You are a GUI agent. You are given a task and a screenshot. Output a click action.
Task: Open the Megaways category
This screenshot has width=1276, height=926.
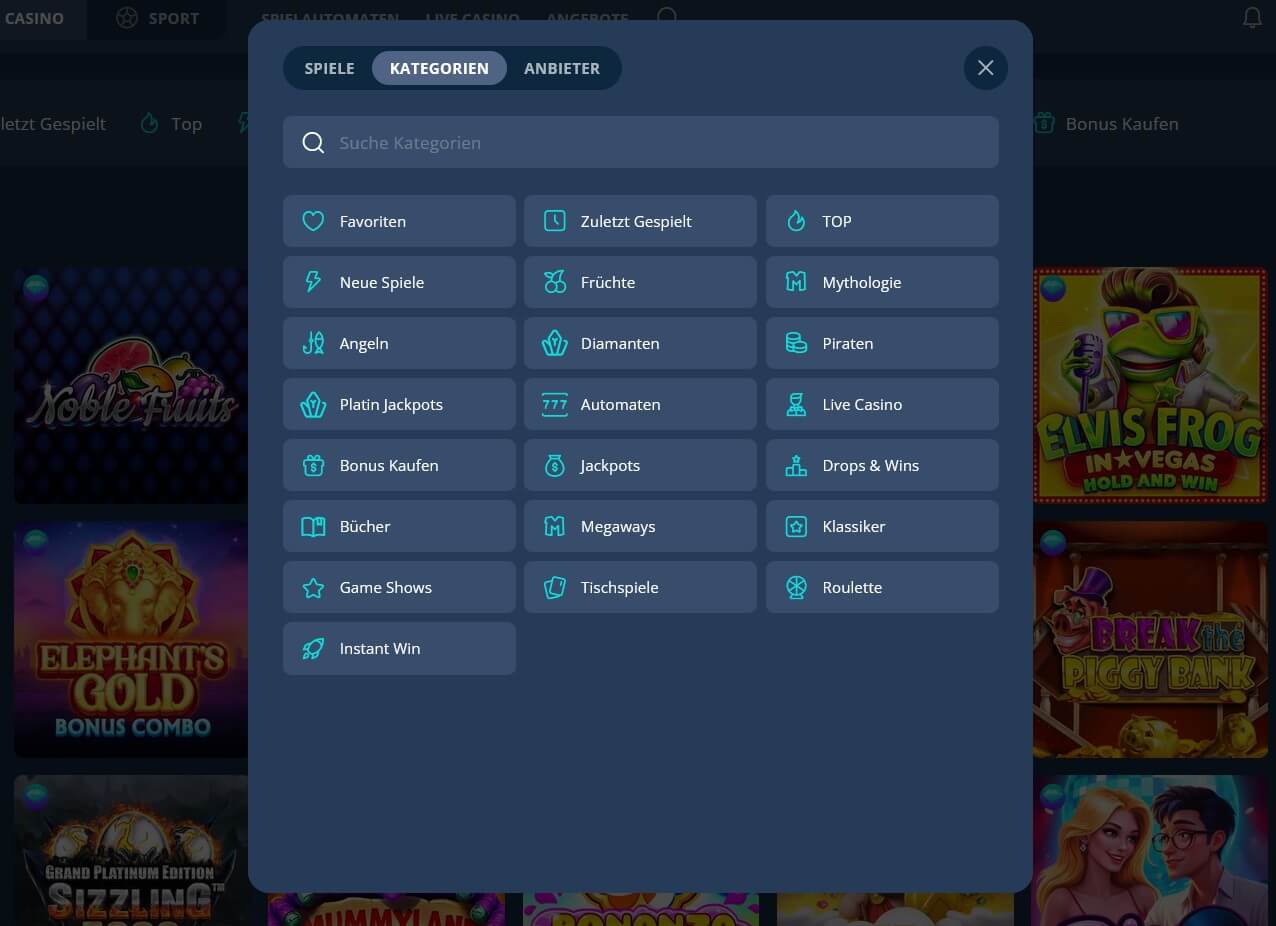pos(640,526)
